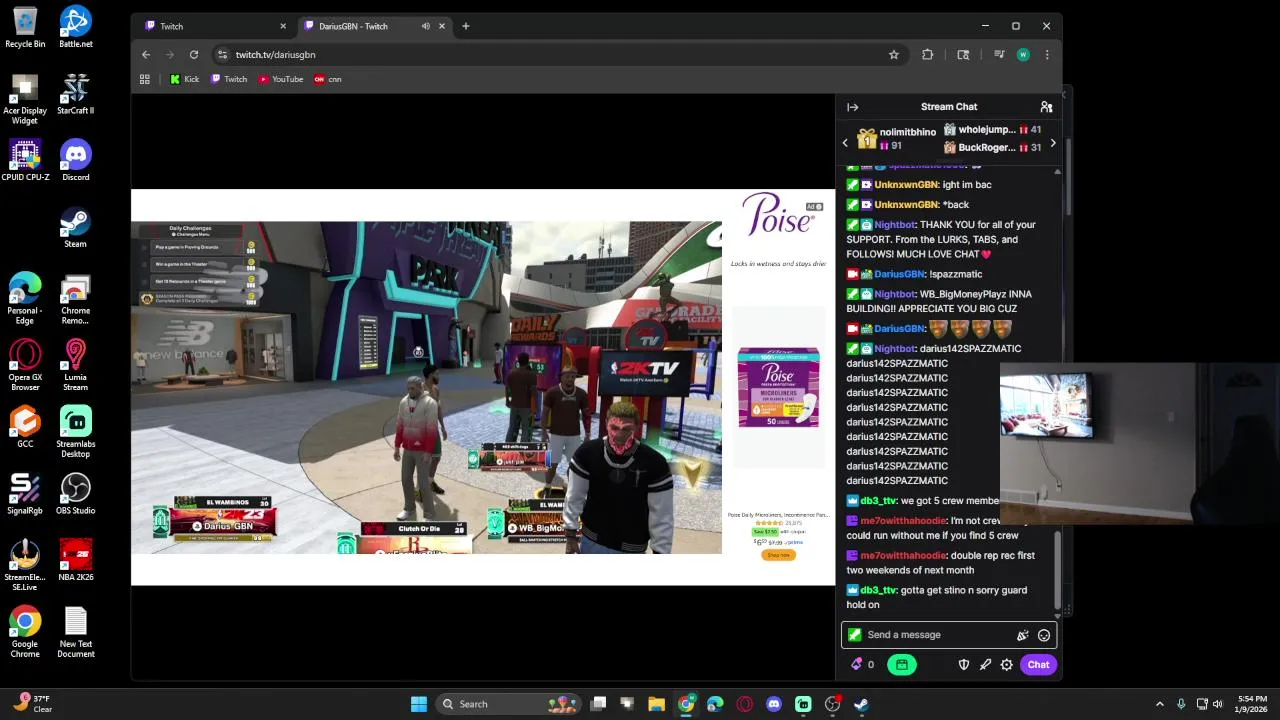
Task: Open the Ad info badge
Action: click(x=815, y=207)
